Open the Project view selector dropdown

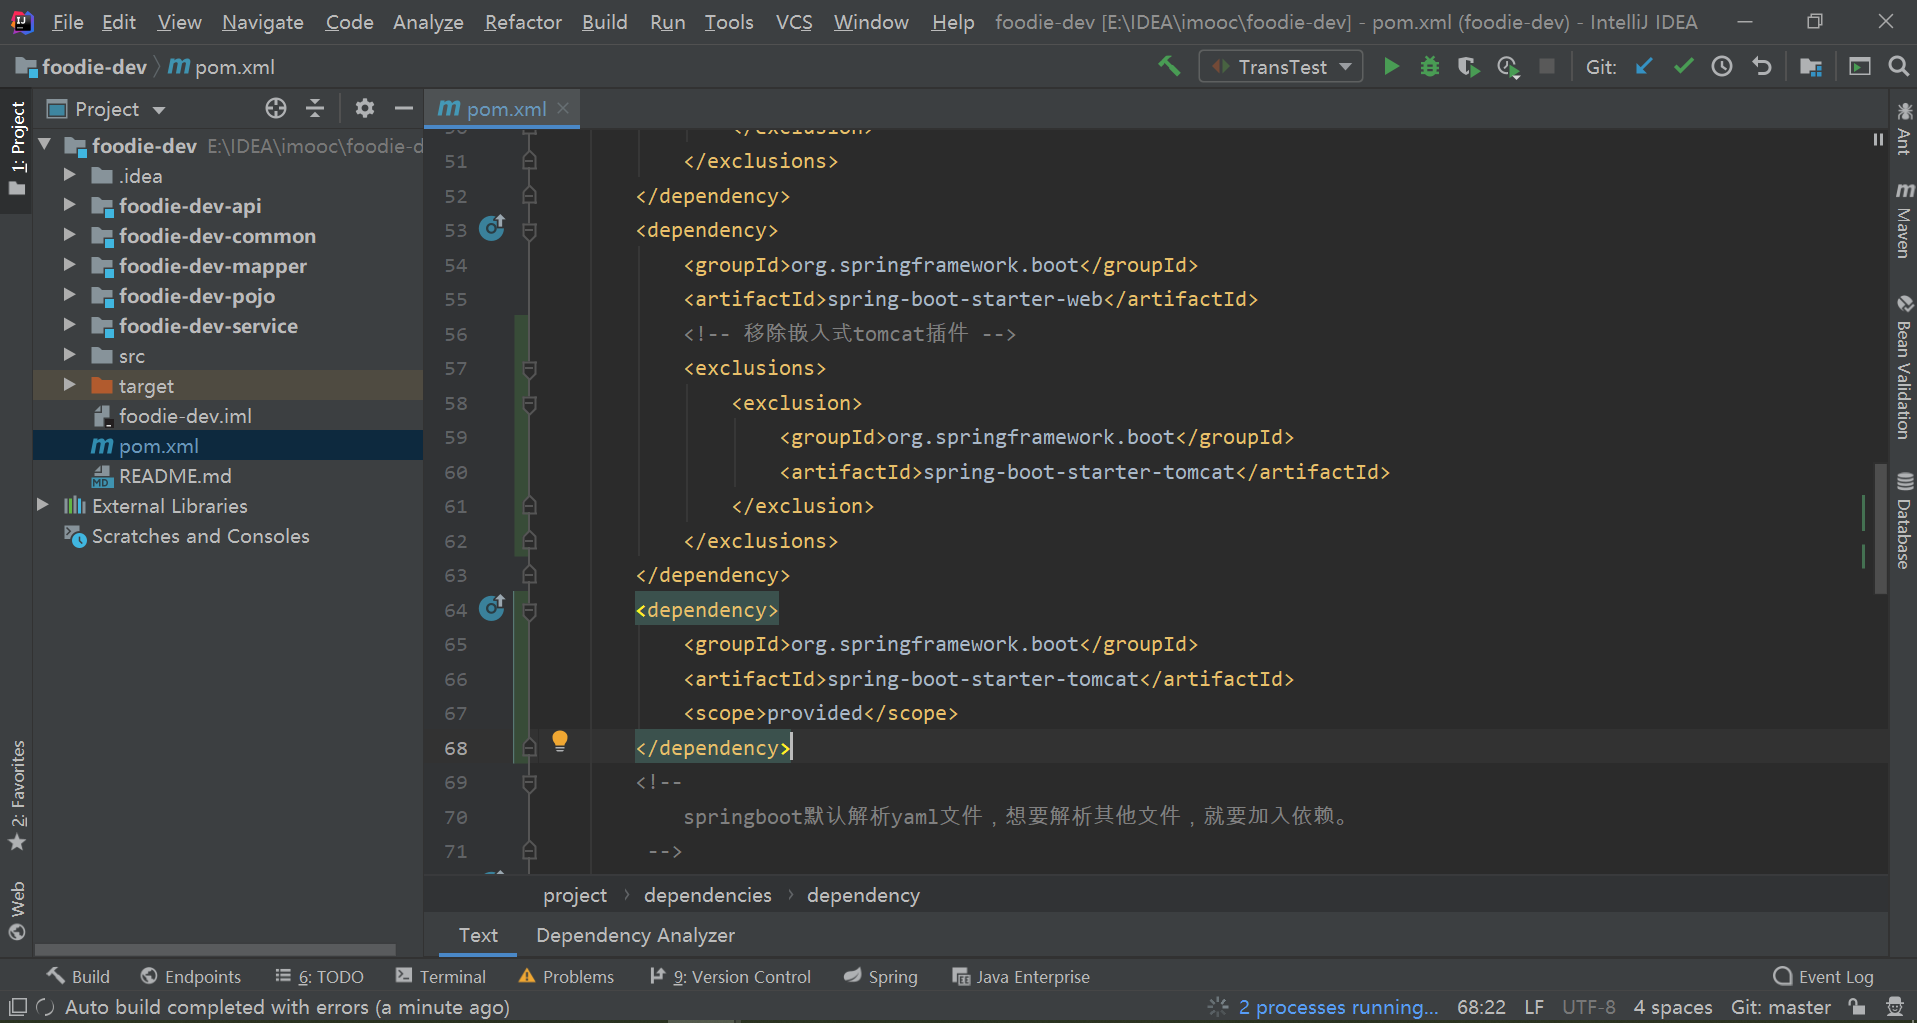click(107, 109)
